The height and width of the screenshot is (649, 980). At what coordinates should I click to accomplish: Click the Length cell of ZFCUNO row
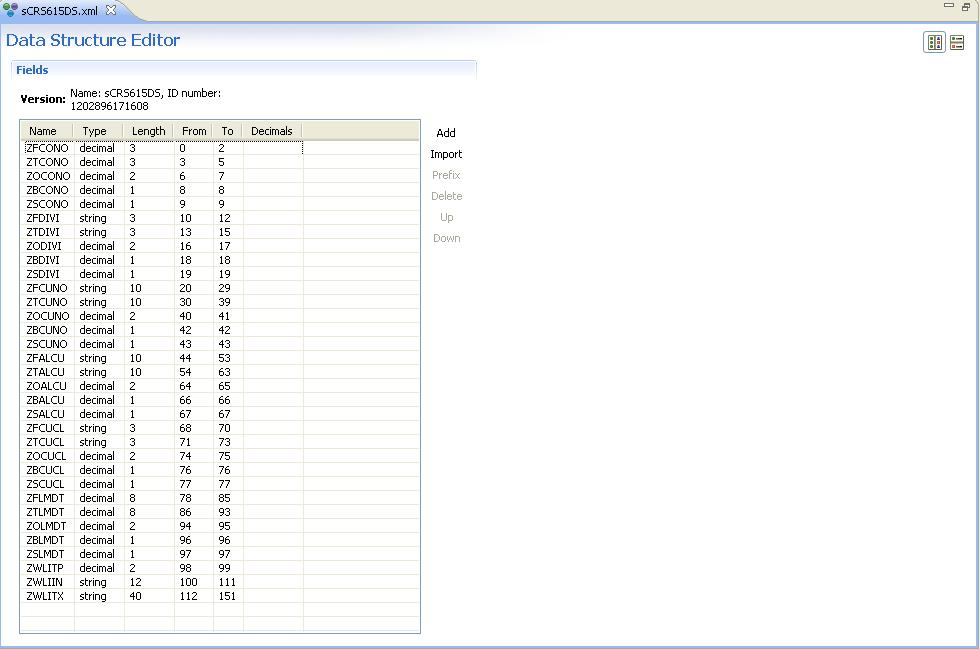coord(149,288)
